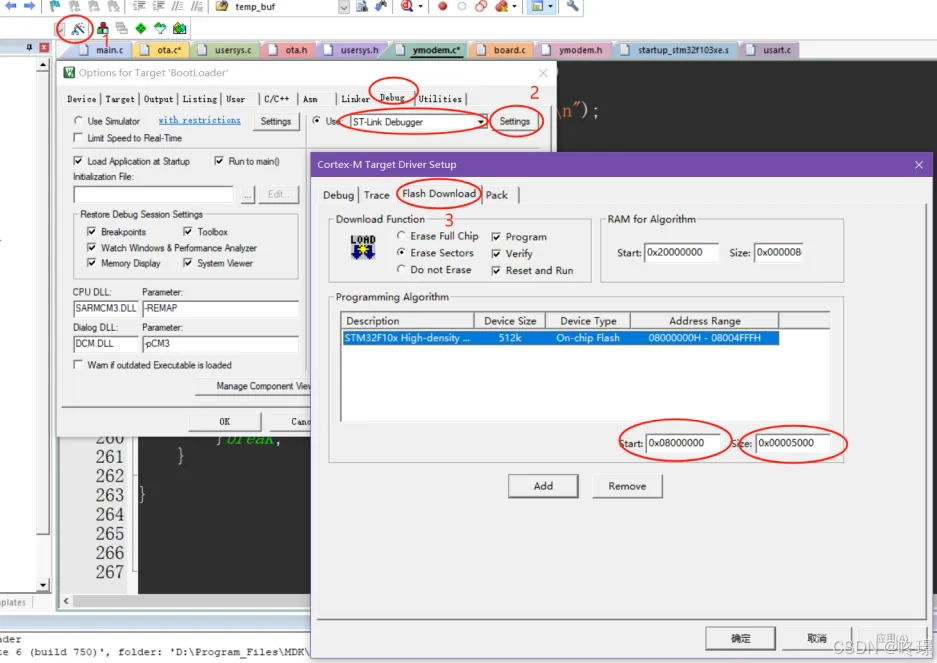
Task: Start the debug session via magnifier icon
Action: (407, 6)
